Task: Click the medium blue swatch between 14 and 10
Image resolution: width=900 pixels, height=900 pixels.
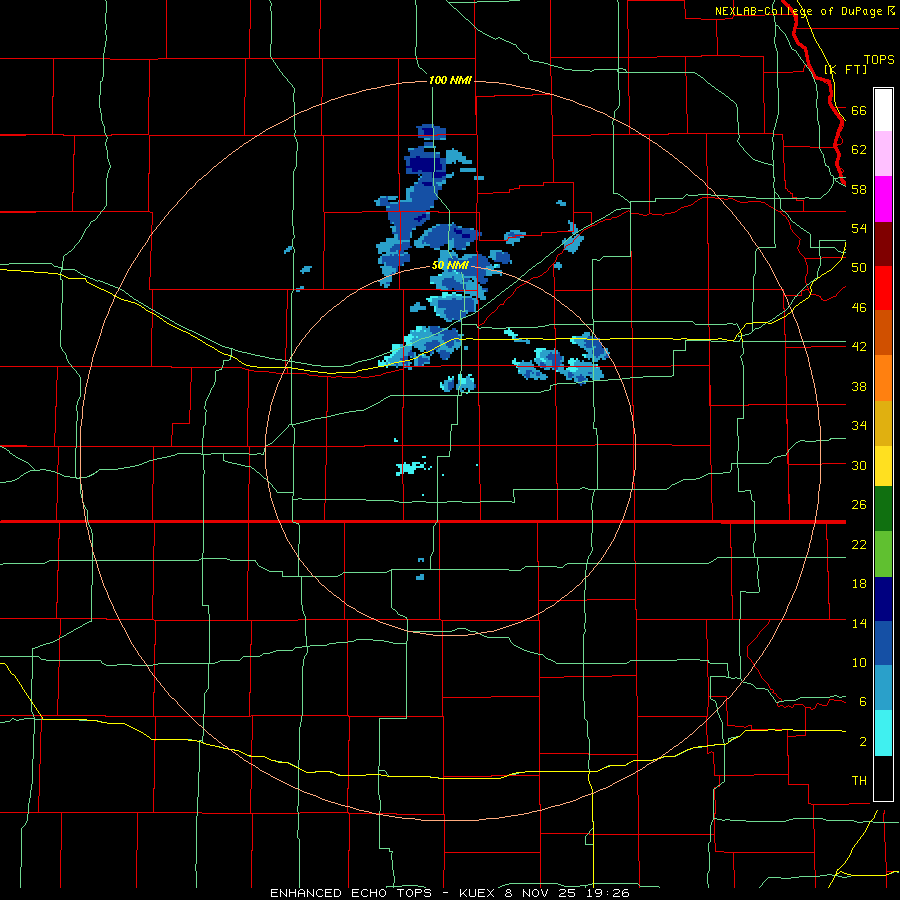Action: (883, 643)
